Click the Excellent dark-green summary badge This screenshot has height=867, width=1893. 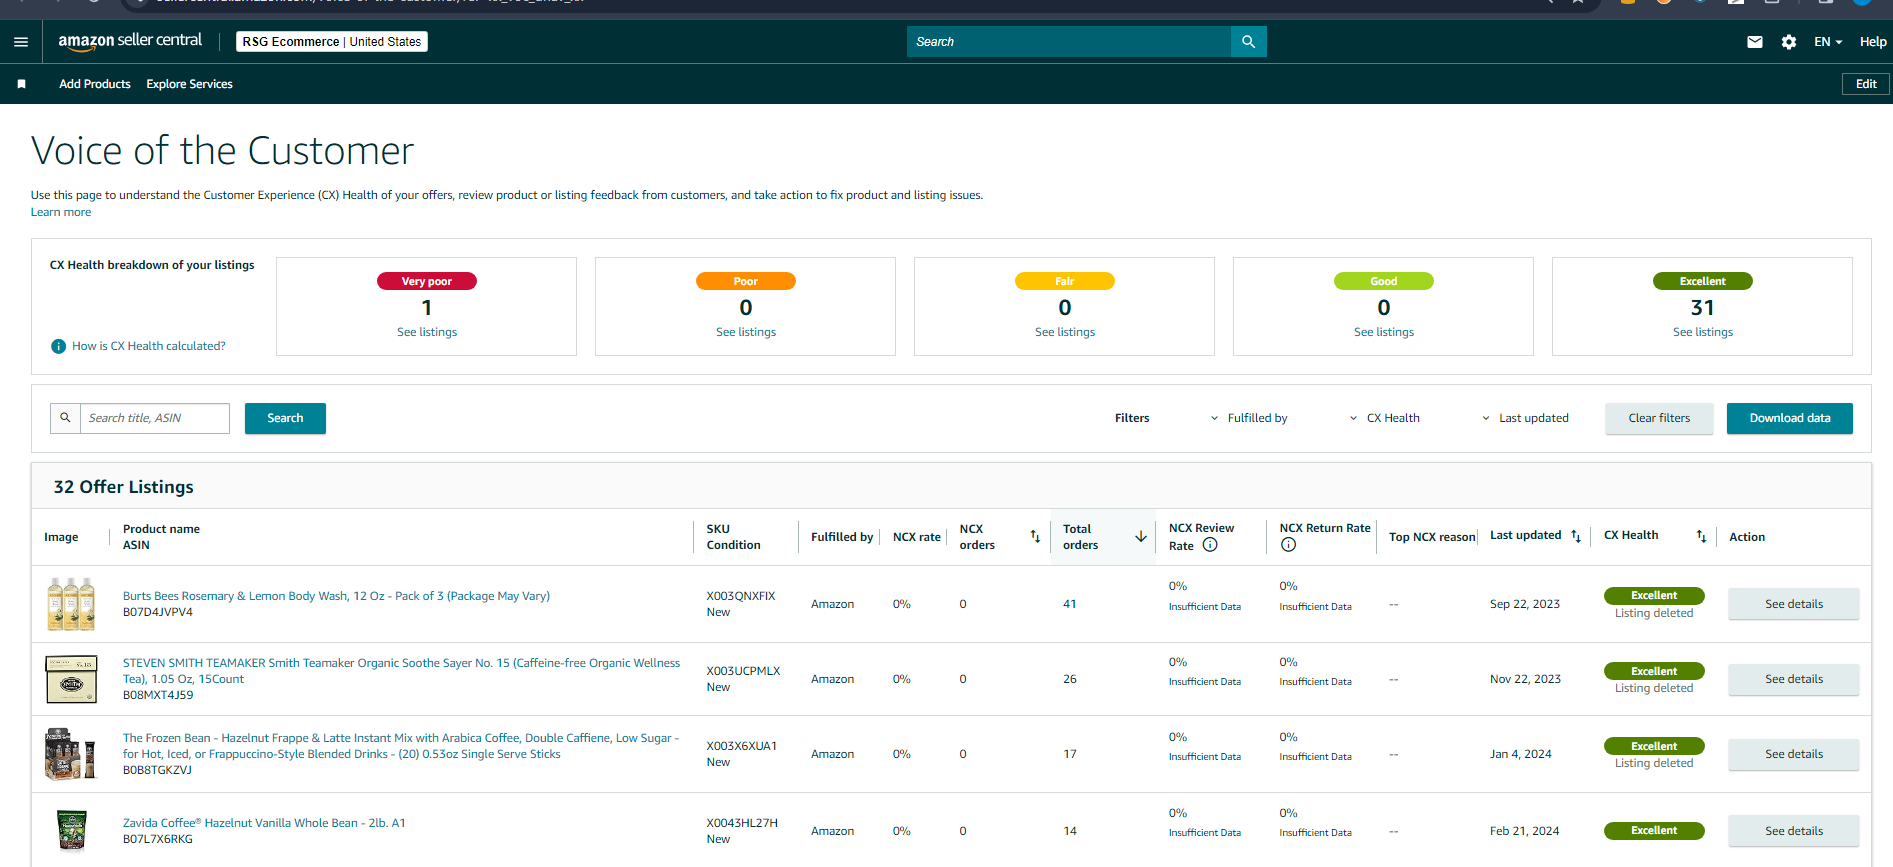1703,281
